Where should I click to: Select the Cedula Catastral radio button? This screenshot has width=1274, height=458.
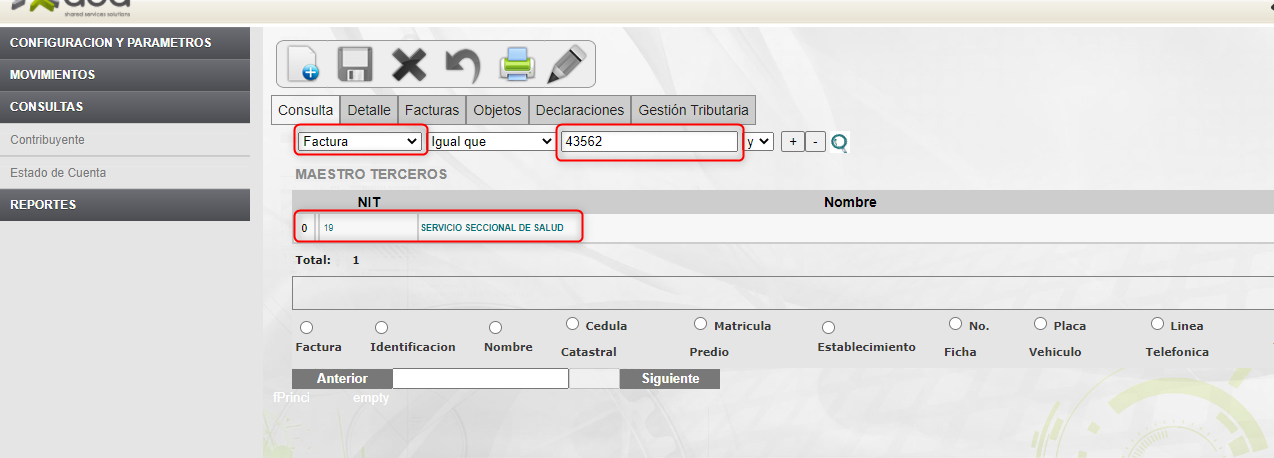(x=573, y=324)
